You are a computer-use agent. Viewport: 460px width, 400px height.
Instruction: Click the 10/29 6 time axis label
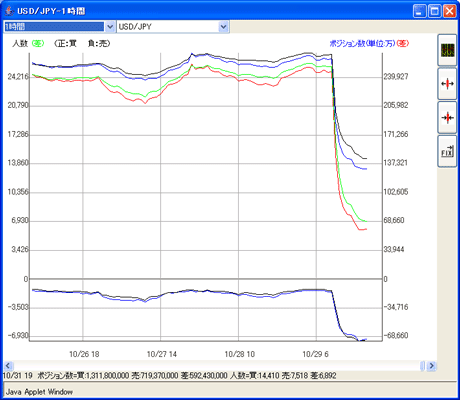(315, 354)
